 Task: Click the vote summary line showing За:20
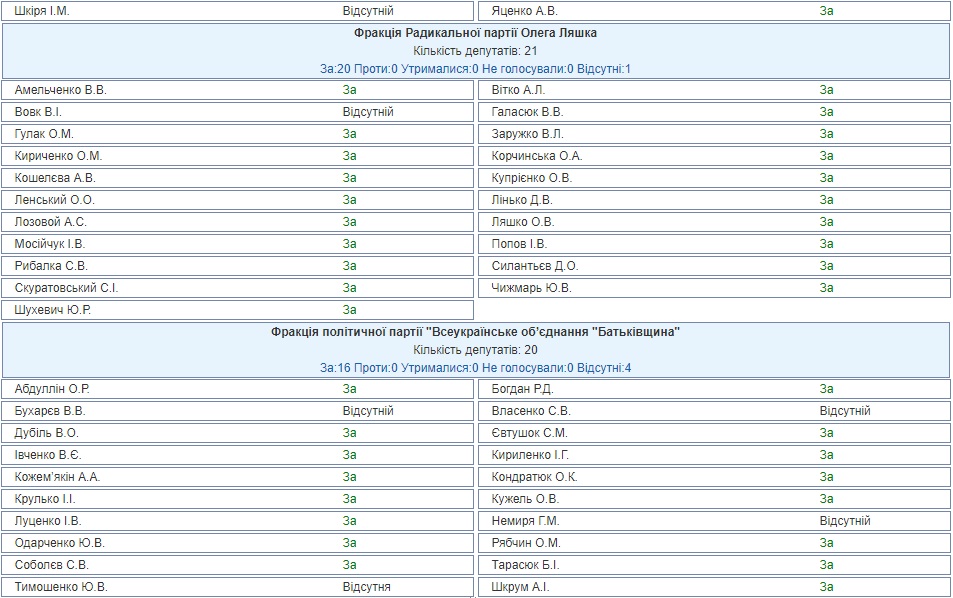click(475, 69)
